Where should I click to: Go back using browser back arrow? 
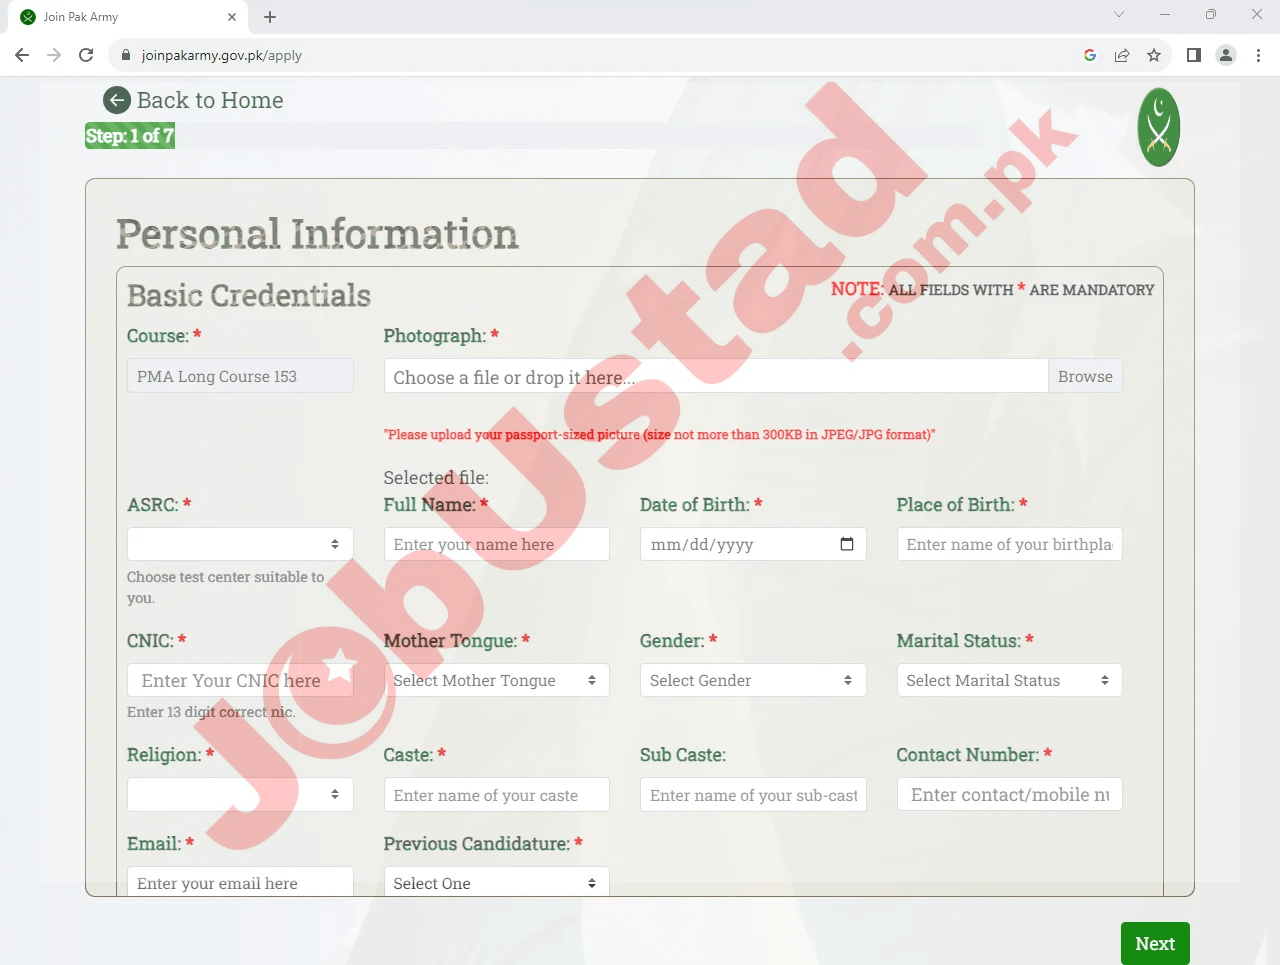point(22,55)
